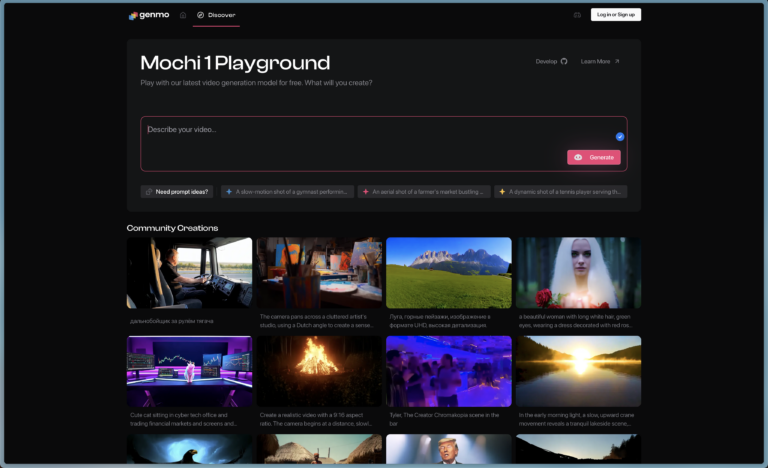View the mountain meadow video thumbnail

(448, 273)
